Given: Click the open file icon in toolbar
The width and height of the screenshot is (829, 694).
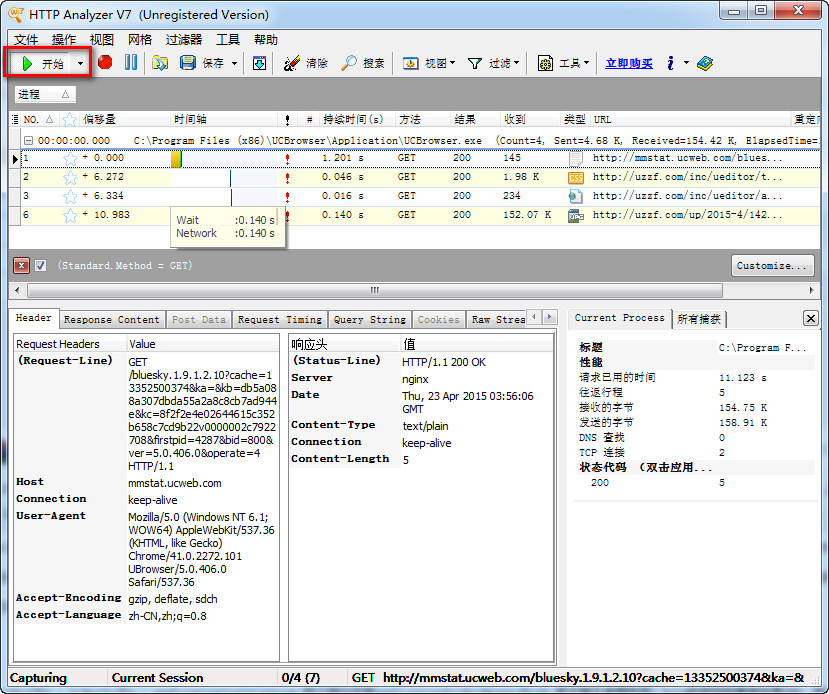Looking at the screenshot, I should pyautogui.click(x=160, y=63).
